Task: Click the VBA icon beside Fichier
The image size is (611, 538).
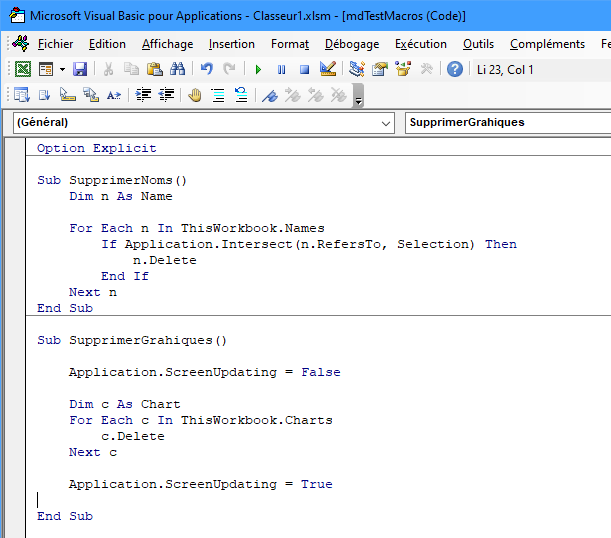Action: pyautogui.click(x=21, y=43)
